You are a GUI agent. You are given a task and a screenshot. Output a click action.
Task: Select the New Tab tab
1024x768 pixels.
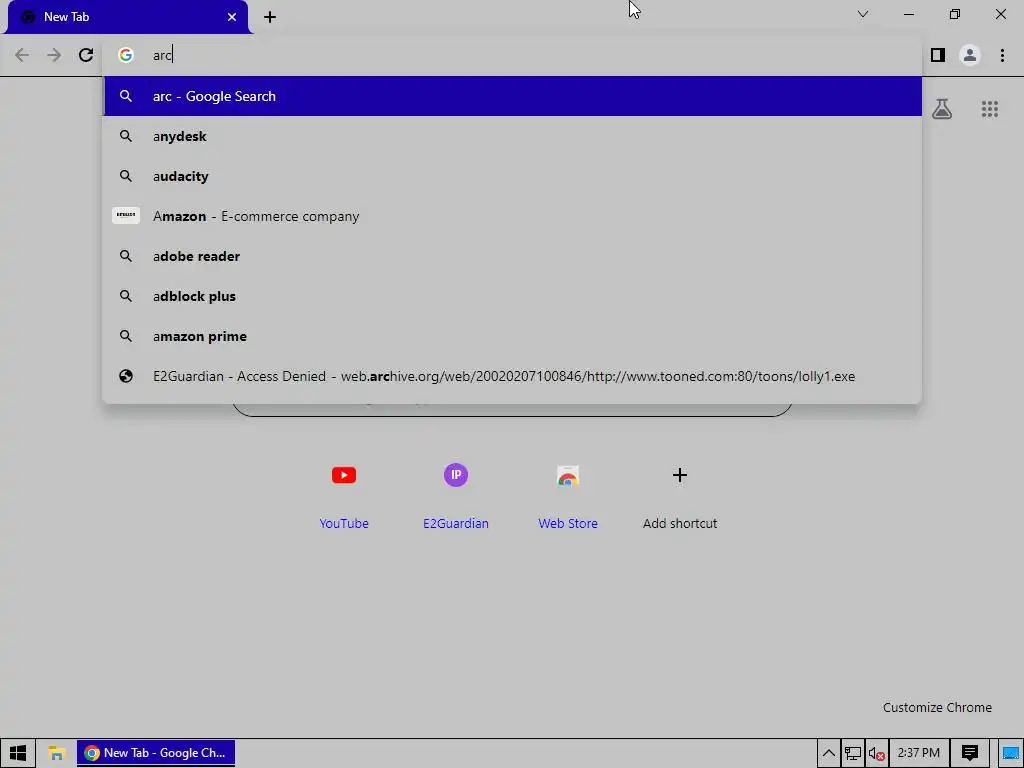pyautogui.click(x=127, y=17)
